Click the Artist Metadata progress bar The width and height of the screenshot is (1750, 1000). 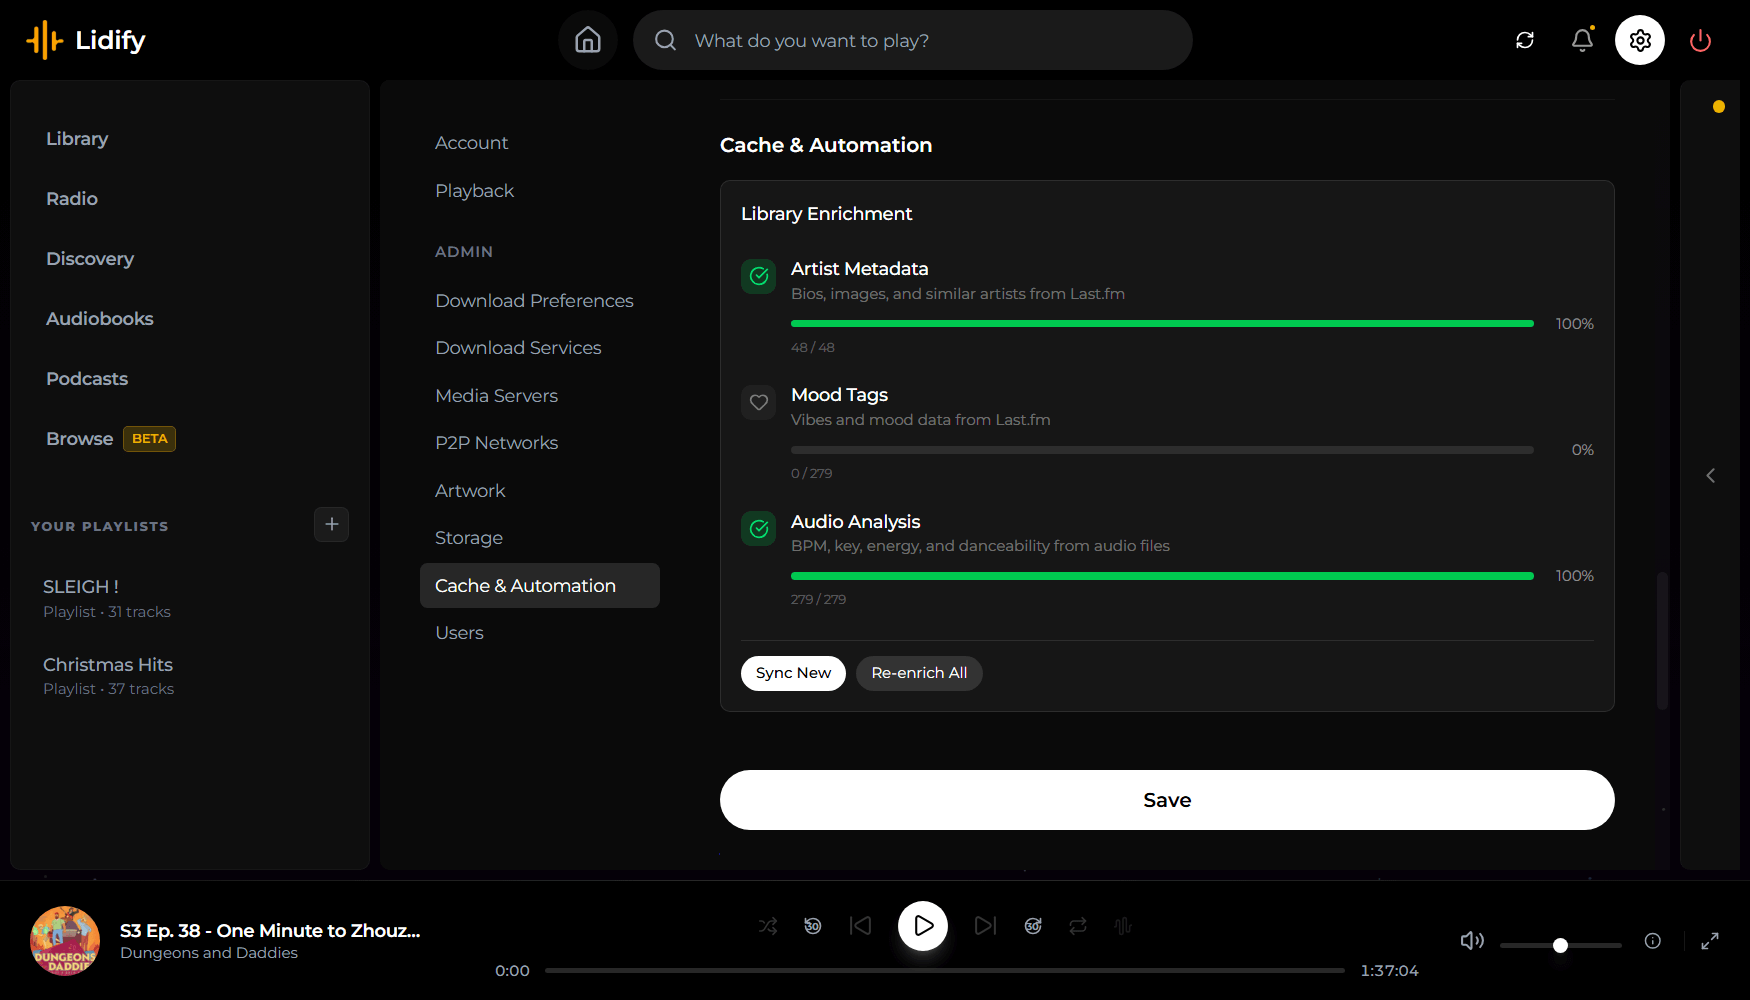pos(1162,324)
